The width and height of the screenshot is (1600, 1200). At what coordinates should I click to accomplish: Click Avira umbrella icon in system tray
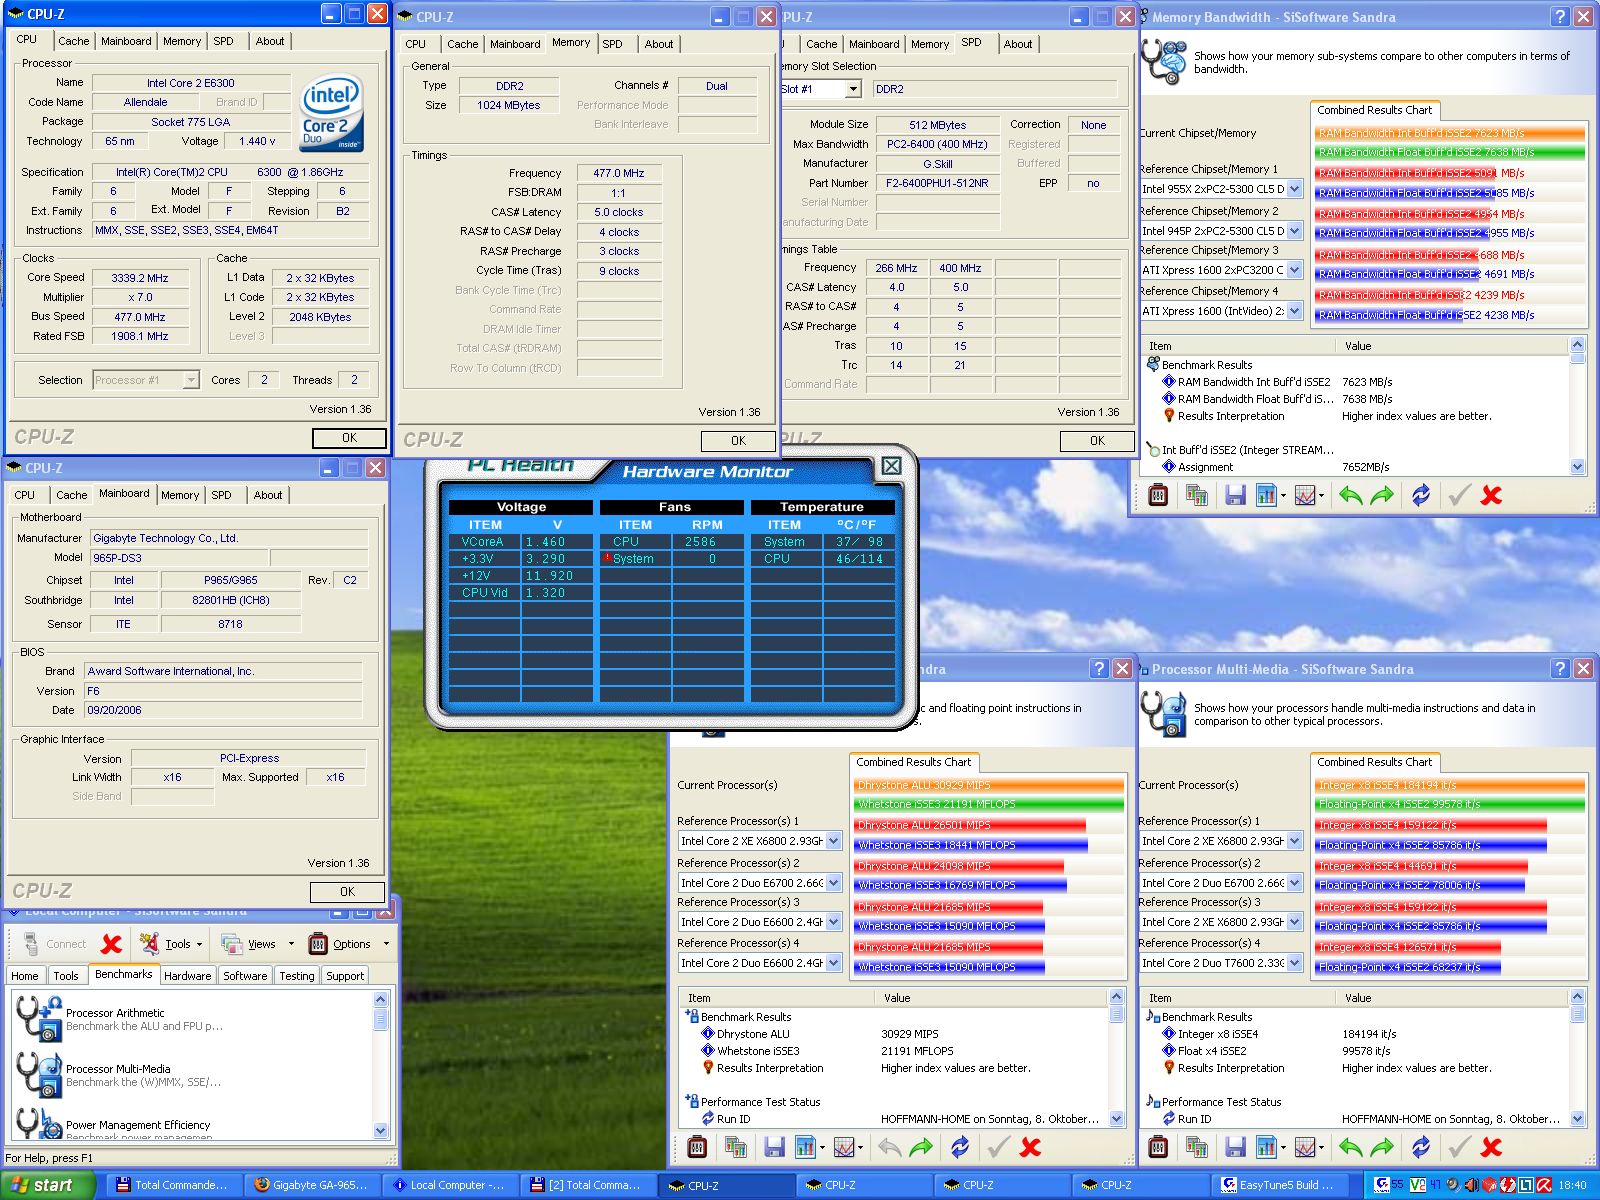1544,1185
